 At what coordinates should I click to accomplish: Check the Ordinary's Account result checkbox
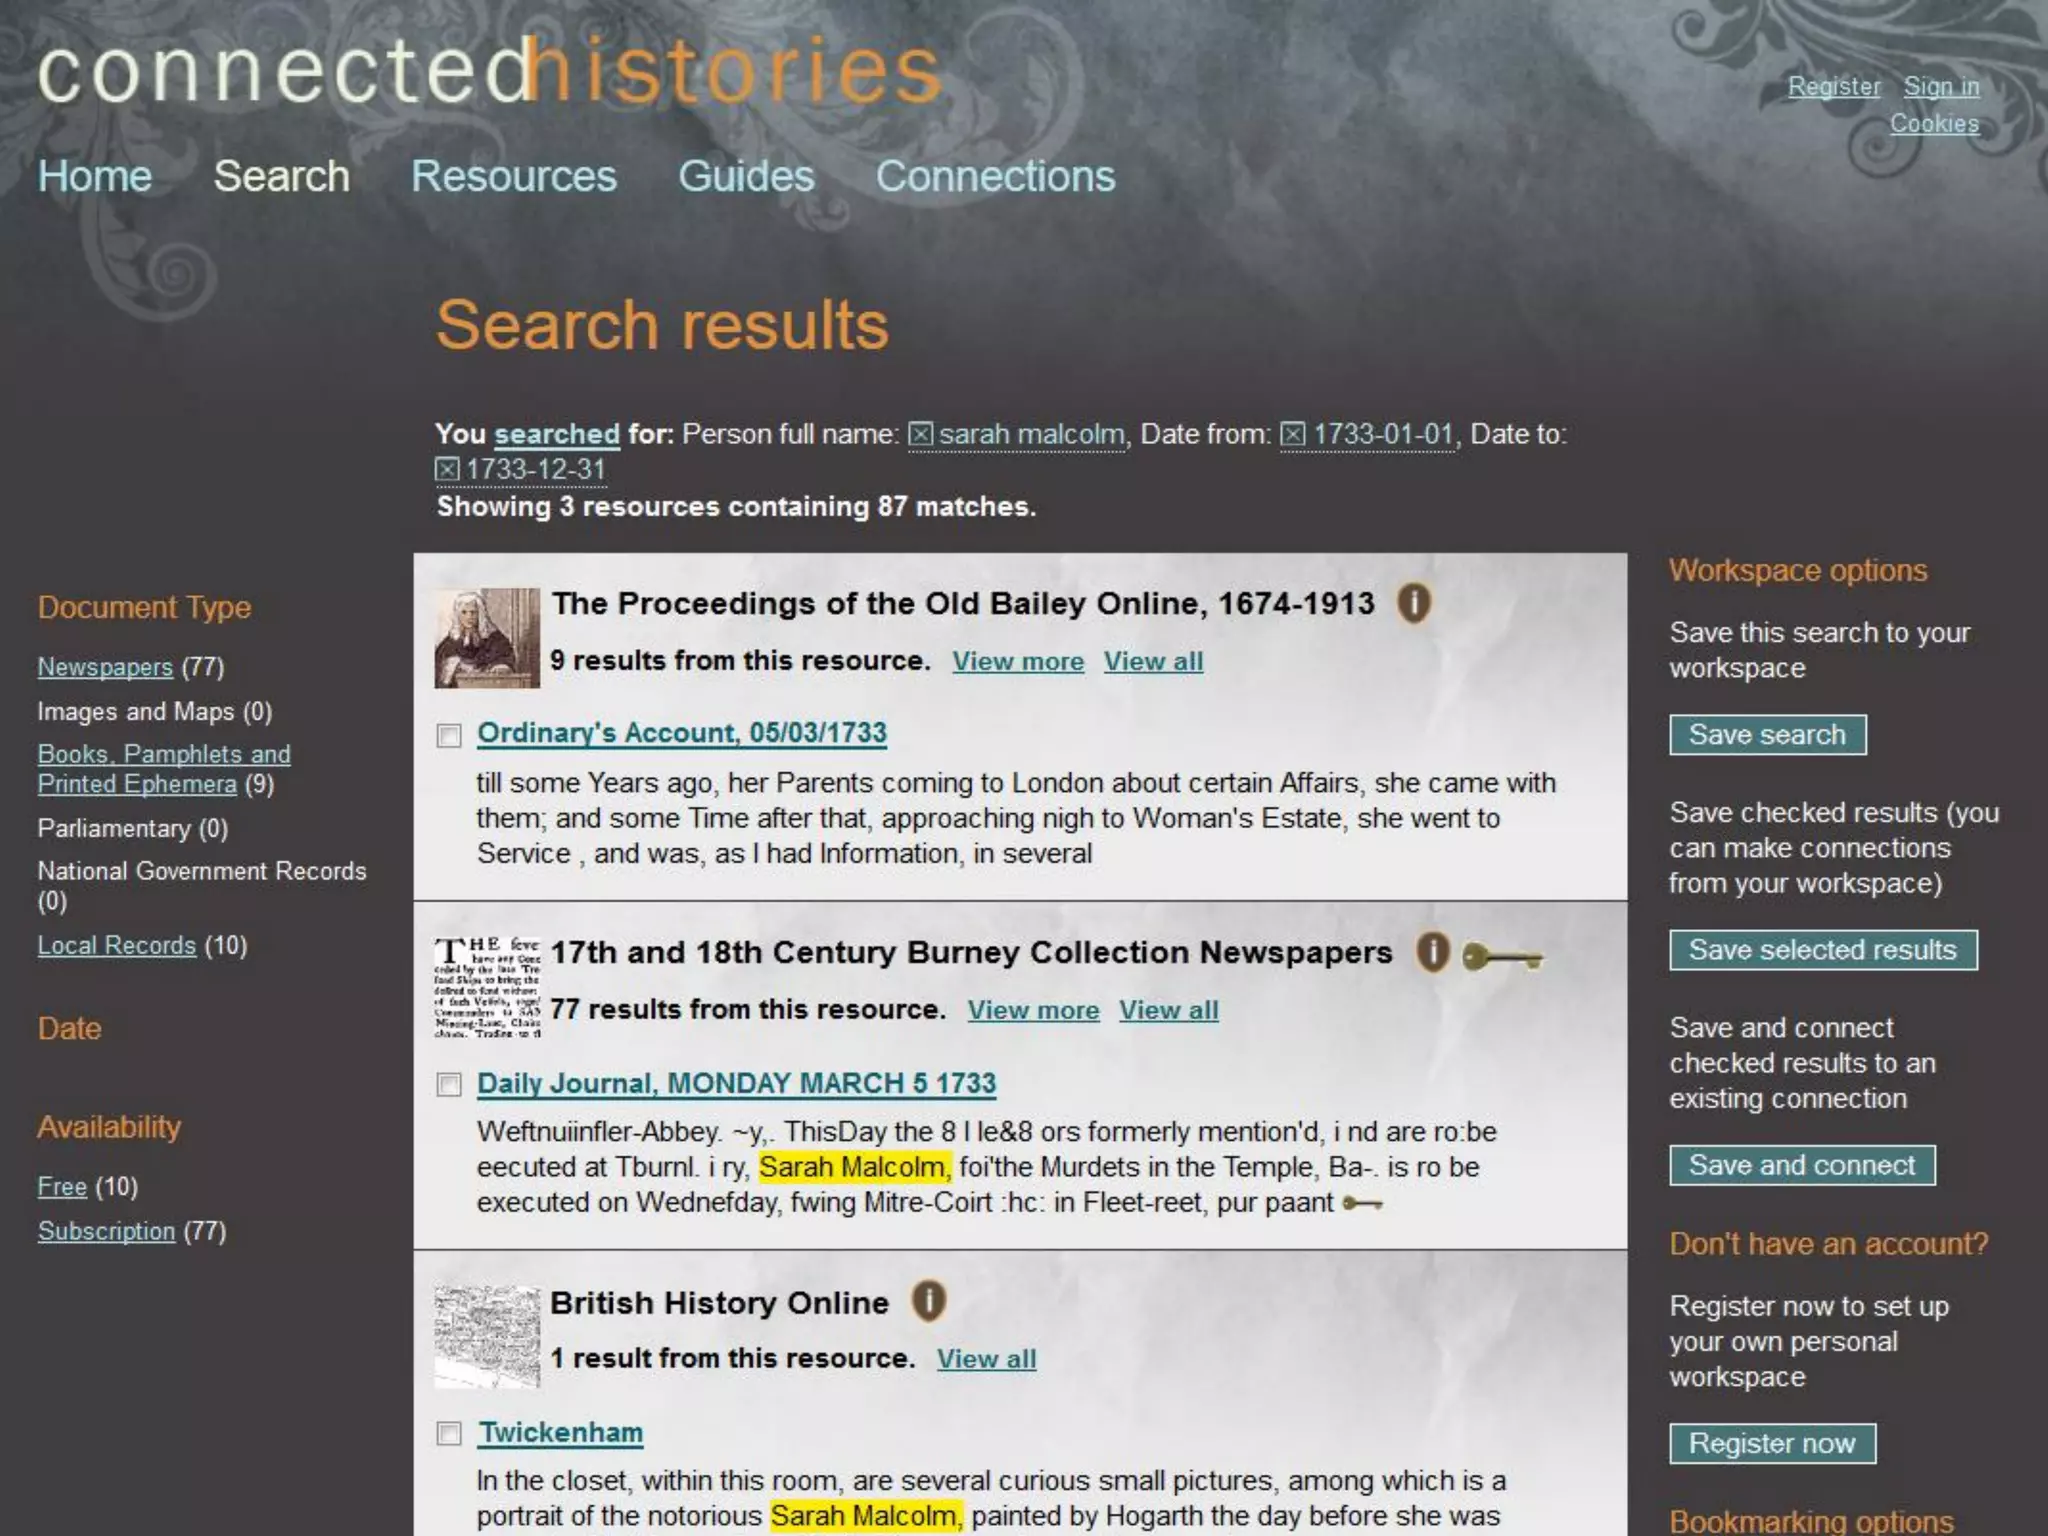(x=449, y=736)
